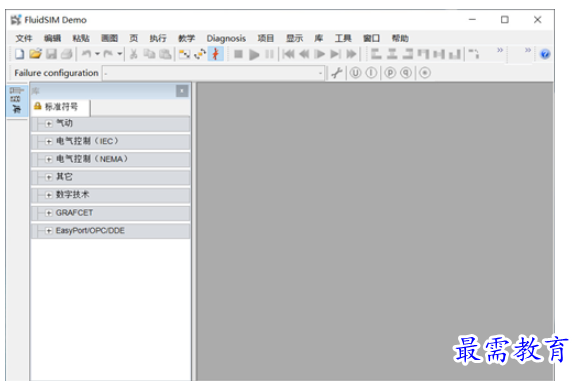This screenshot has width=577, height=381.
Task: Toggle the U voltage measurement icon
Action: [x=355, y=73]
